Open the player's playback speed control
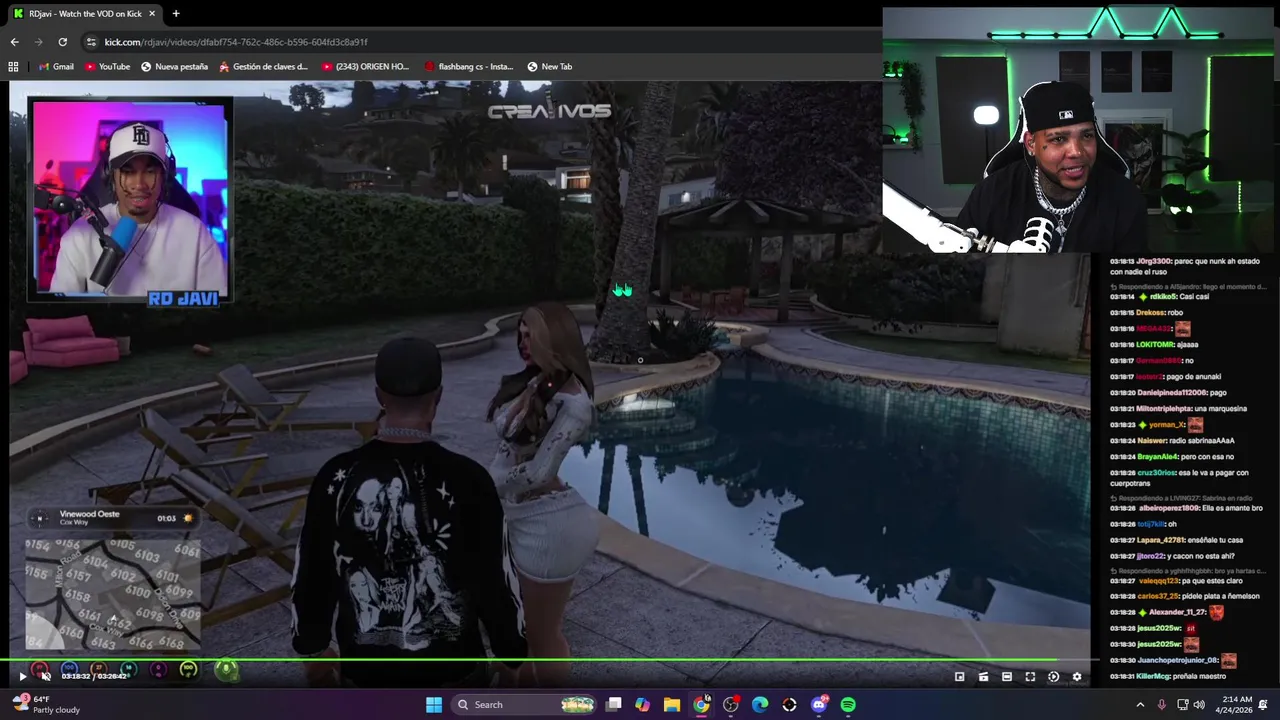This screenshot has height=720, width=1280. (1053, 677)
